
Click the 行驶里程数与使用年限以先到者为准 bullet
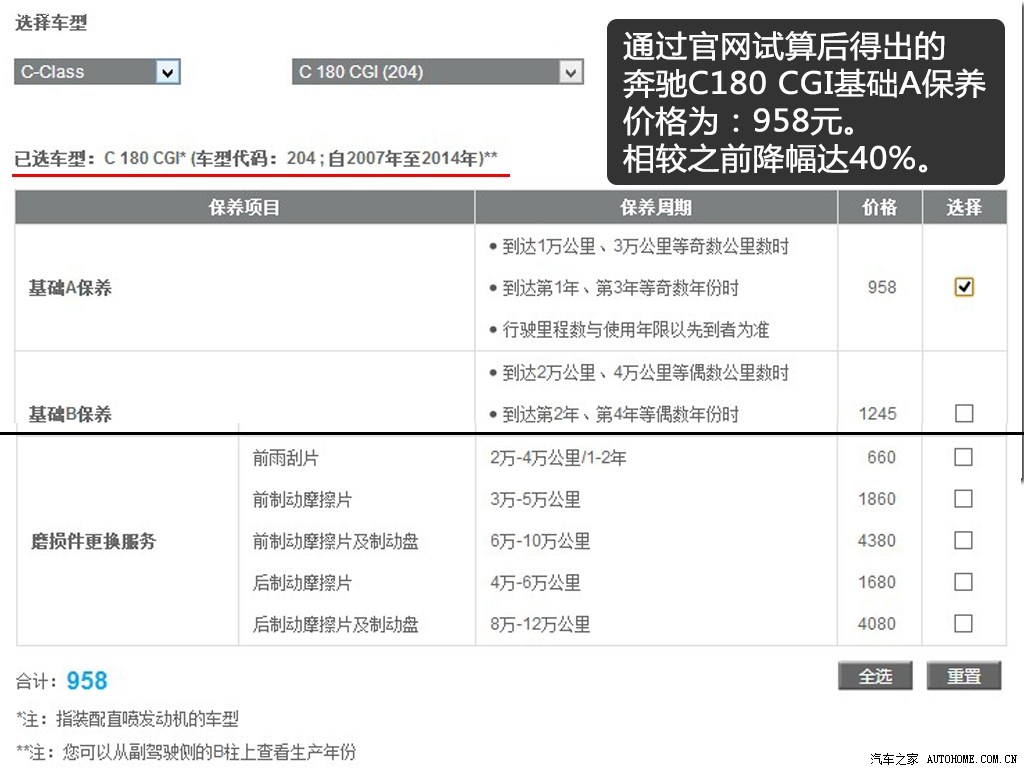click(x=629, y=330)
